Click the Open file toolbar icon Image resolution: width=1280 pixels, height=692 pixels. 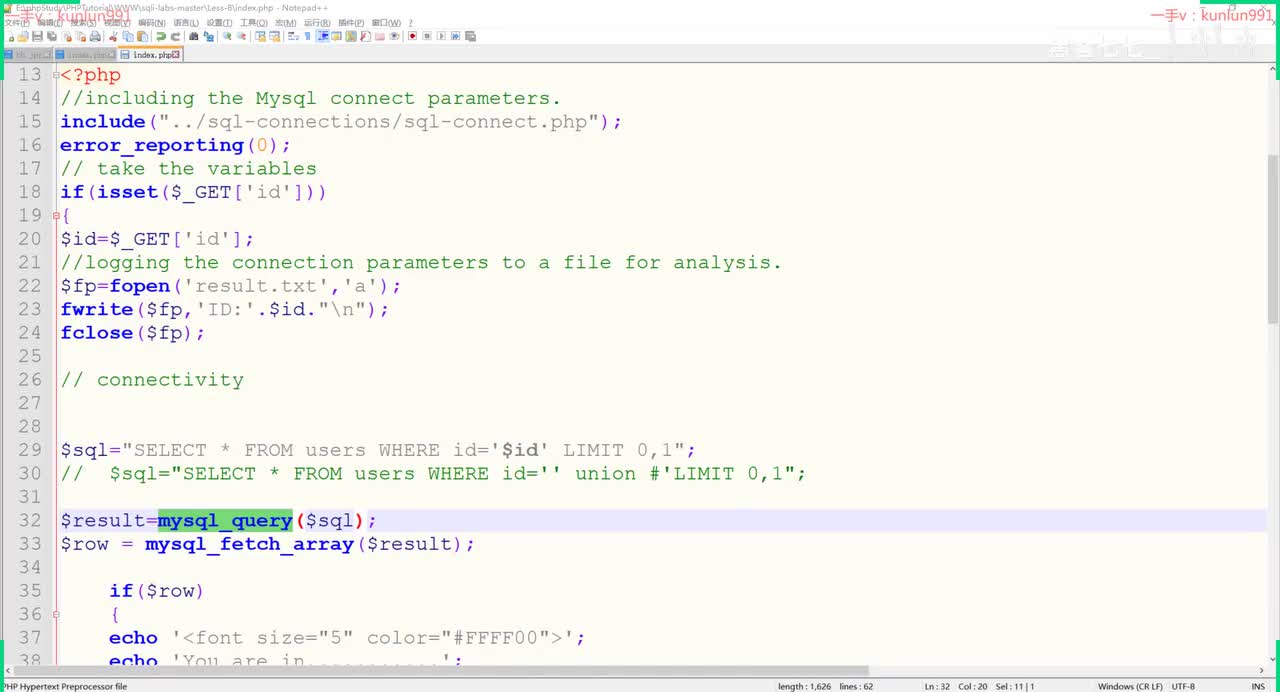pyautogui.click(x=23, y=36)
